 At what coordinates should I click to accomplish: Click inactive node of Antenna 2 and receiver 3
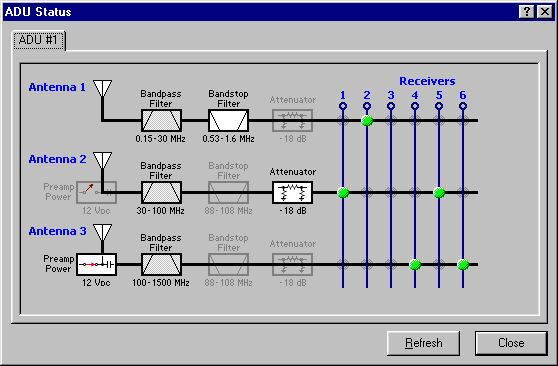[x=391, y=193]
